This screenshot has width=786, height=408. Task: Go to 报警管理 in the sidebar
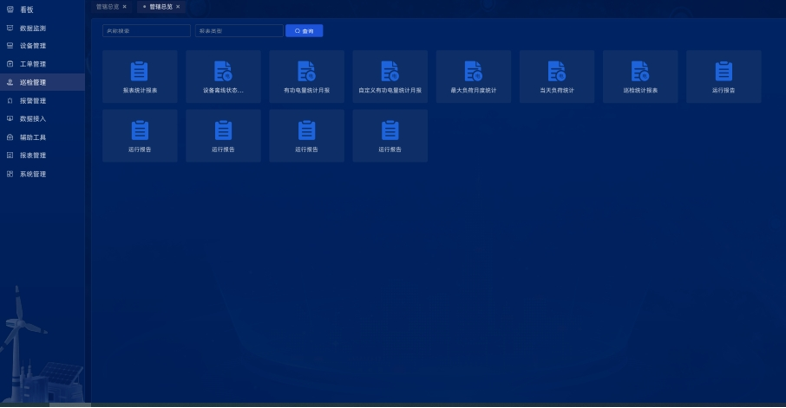pos(33,101)
